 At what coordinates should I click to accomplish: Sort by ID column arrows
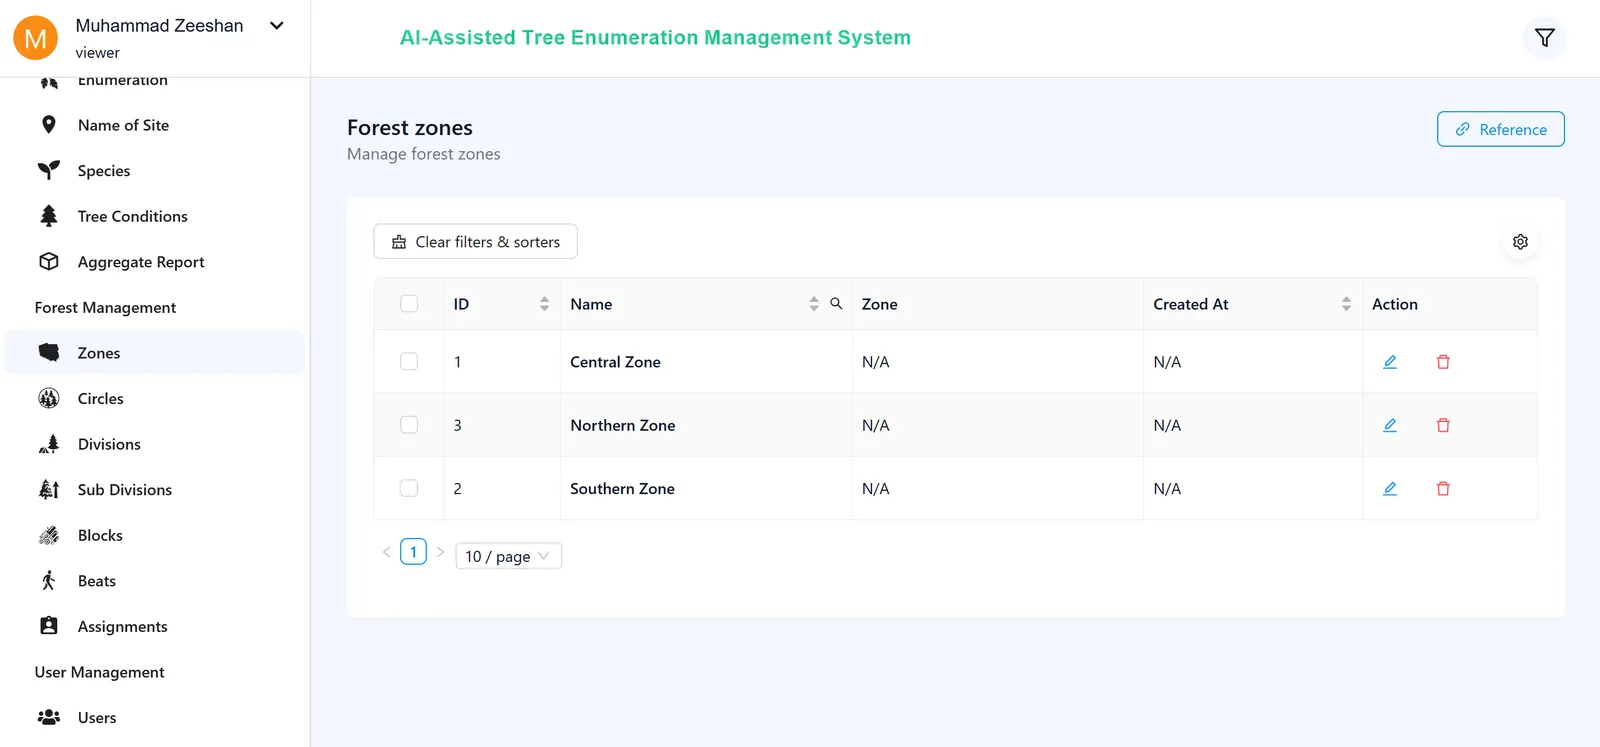(544, 304)
